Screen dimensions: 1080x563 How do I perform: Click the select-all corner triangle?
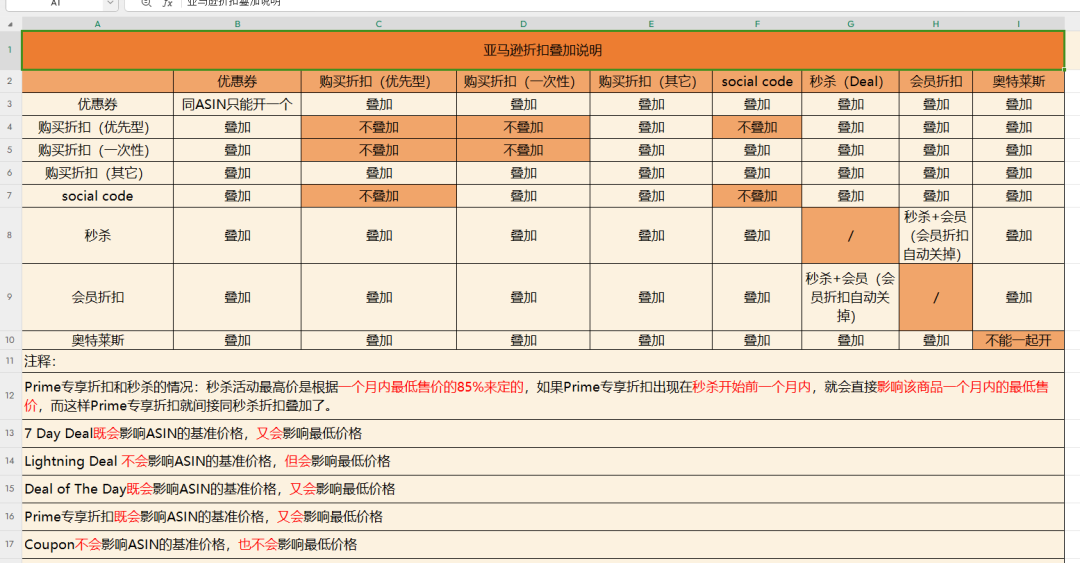point(11,22)
